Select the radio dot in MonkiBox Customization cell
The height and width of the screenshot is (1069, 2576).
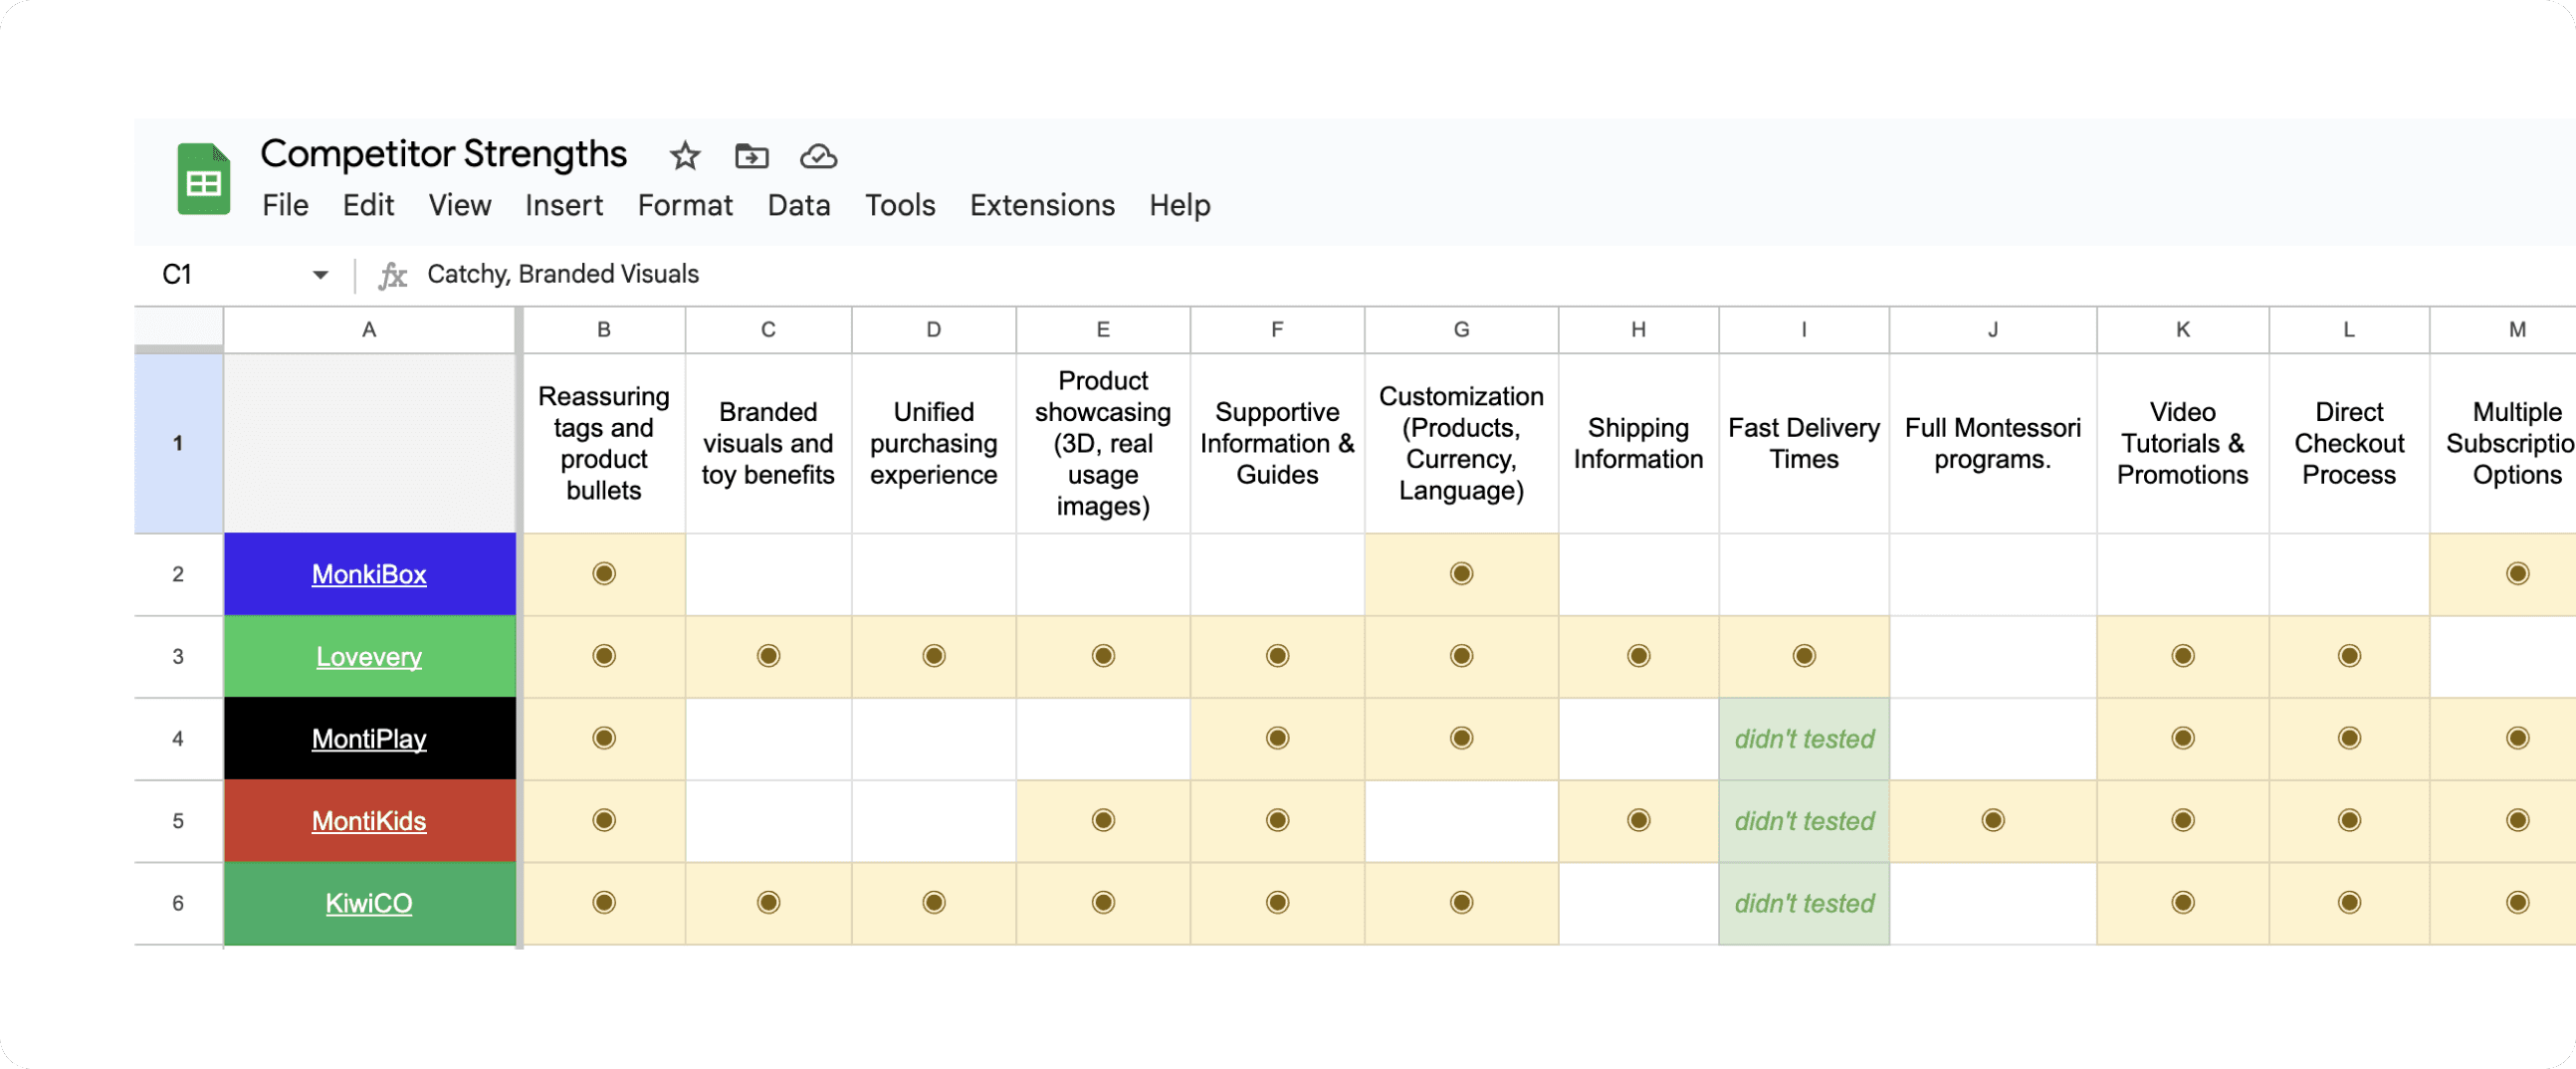tap(1460, 573)
